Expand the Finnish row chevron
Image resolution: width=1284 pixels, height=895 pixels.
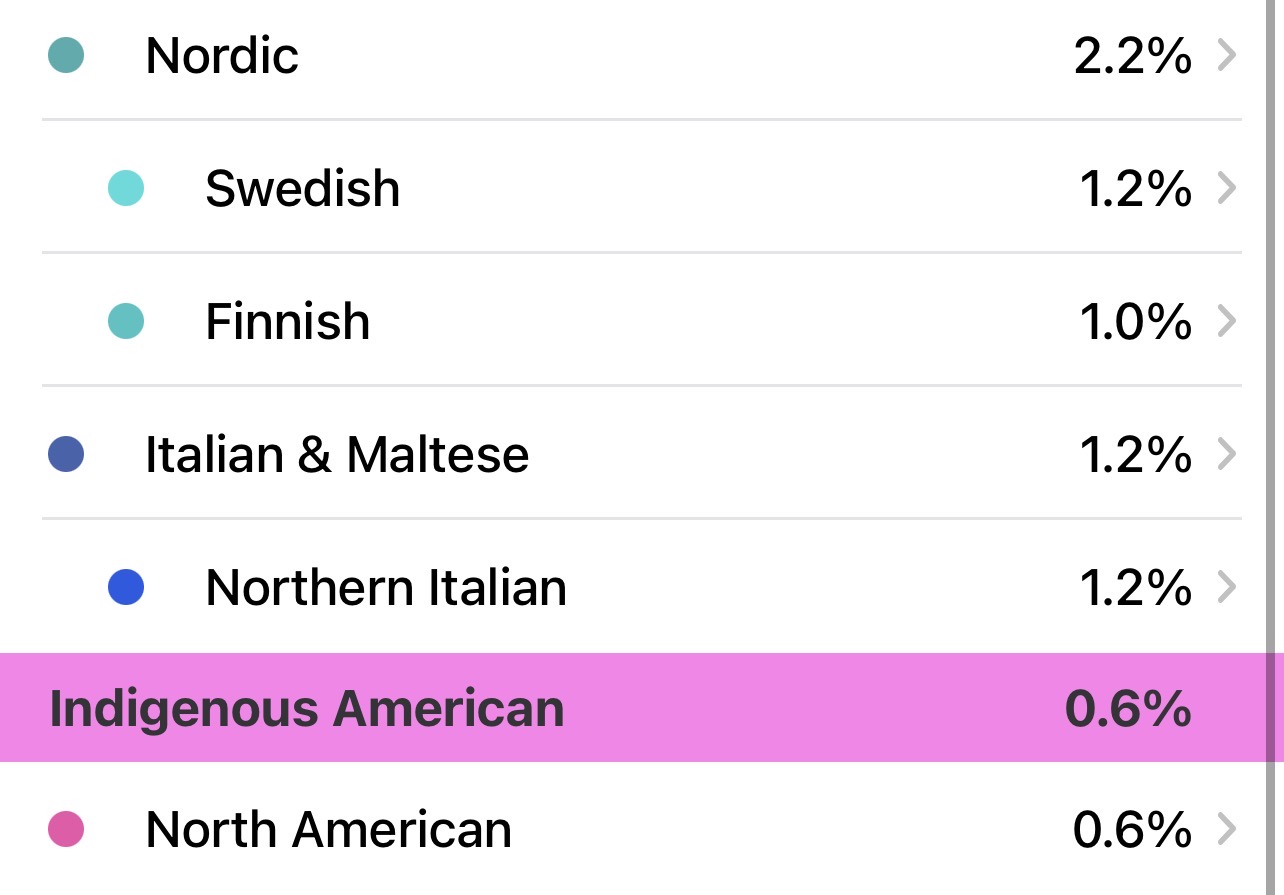(1227, 321)
